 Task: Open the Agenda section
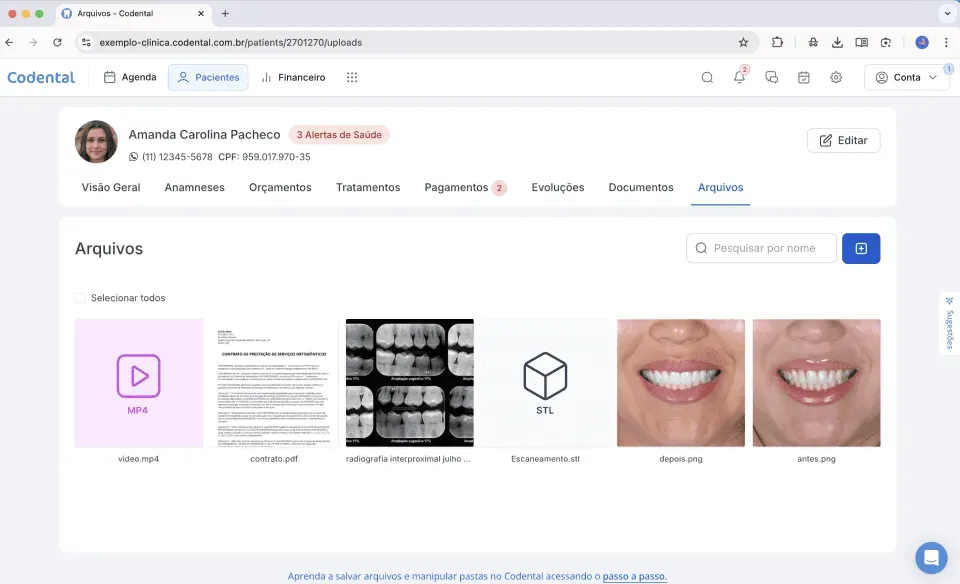click(130, 77)
